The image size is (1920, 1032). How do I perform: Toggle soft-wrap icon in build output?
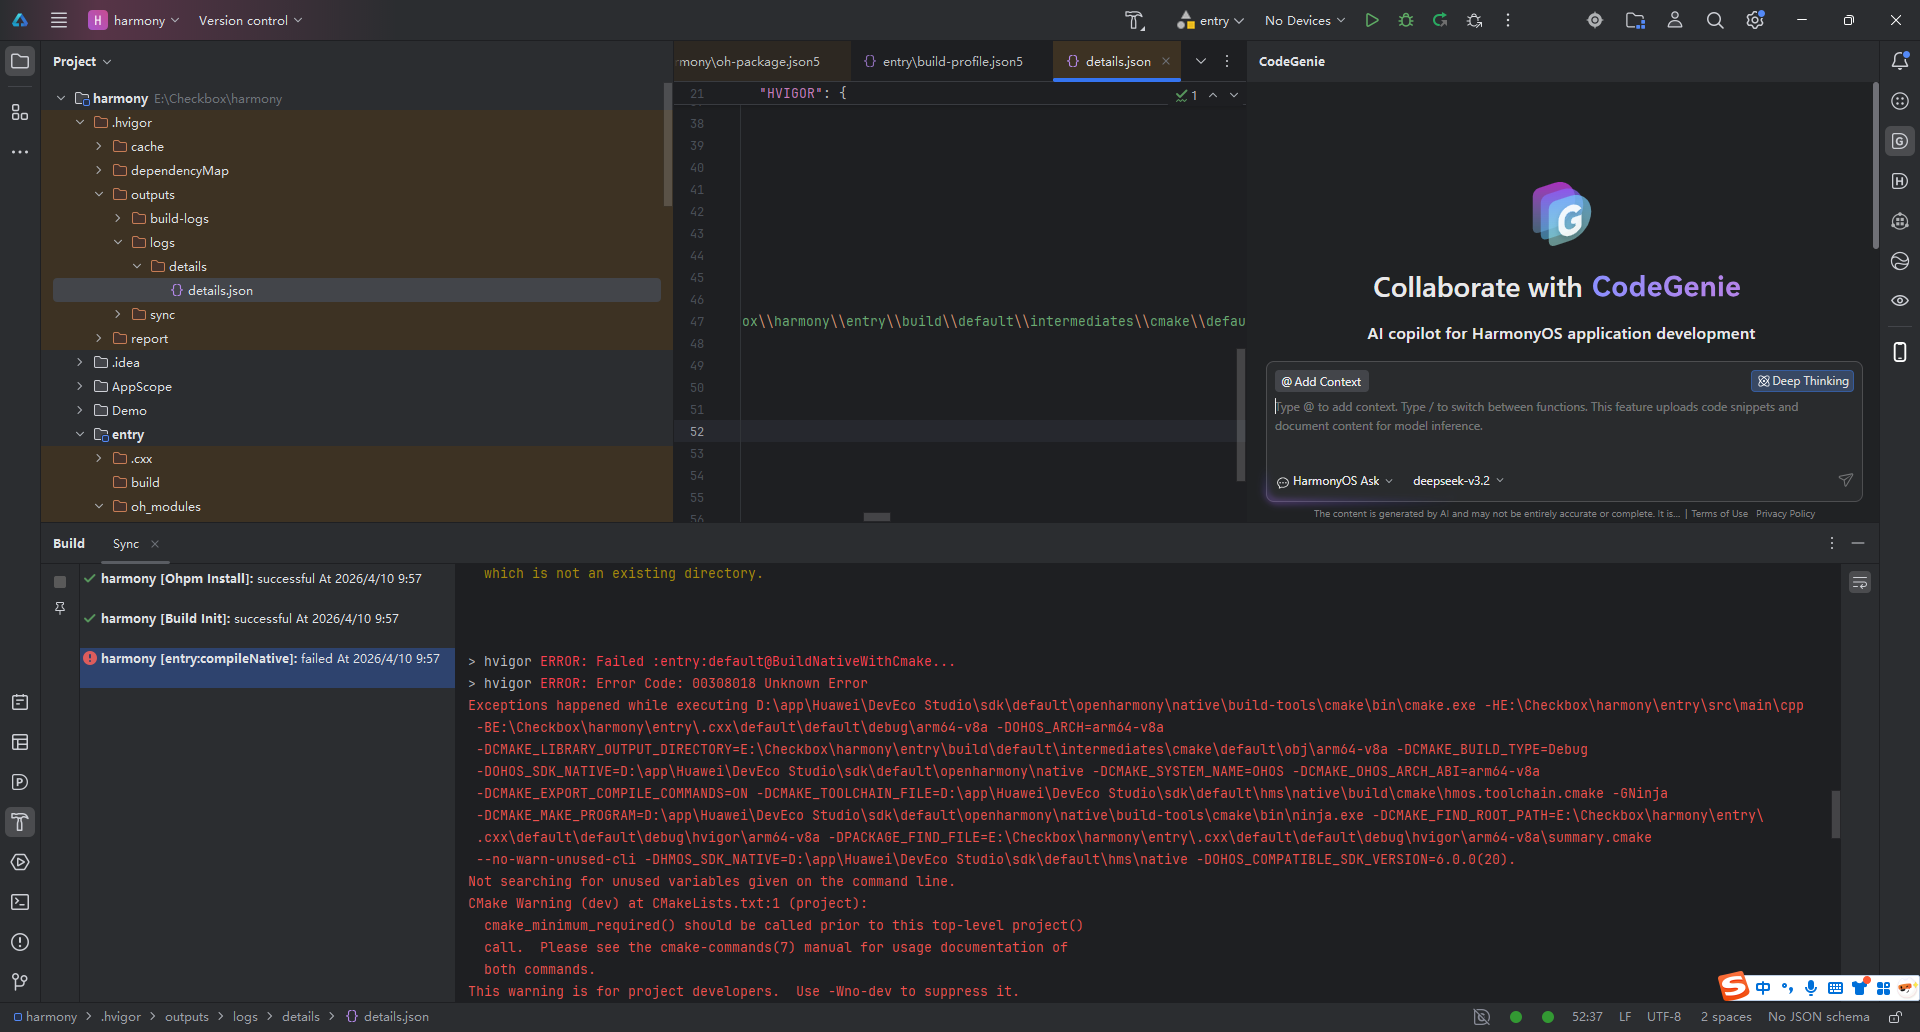1860,583
